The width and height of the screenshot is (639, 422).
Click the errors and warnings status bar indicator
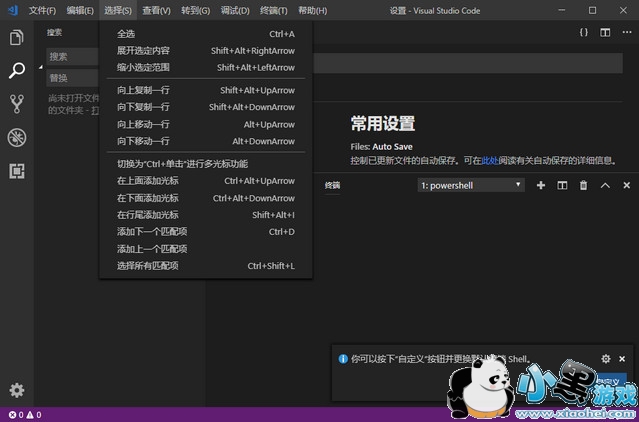pos(24,414)
